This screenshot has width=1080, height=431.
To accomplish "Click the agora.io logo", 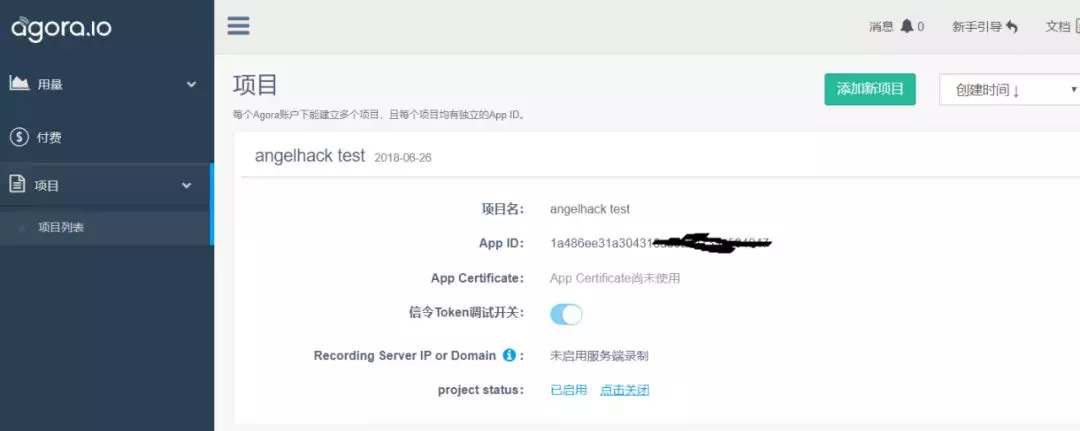I will click(61, 28).
